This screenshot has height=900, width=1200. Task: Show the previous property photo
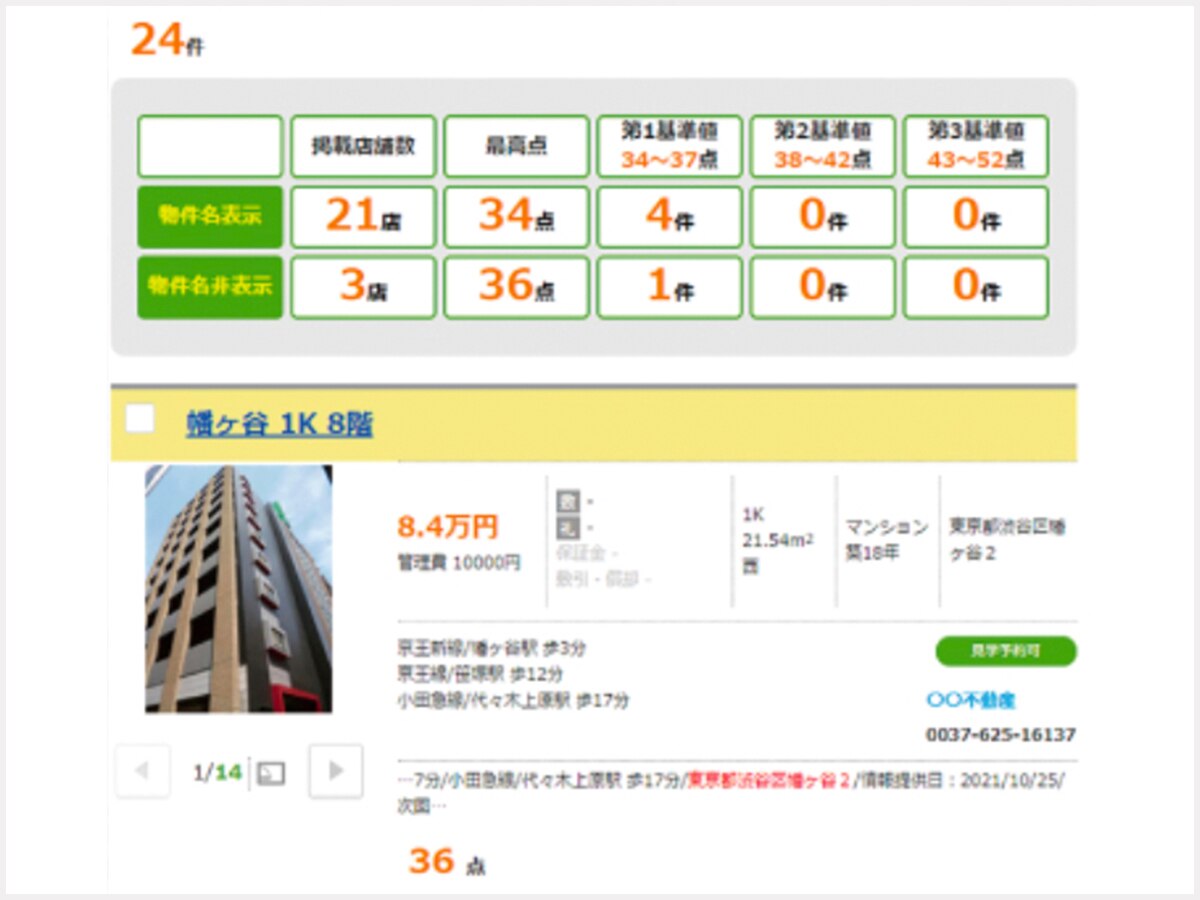point(142,771)
